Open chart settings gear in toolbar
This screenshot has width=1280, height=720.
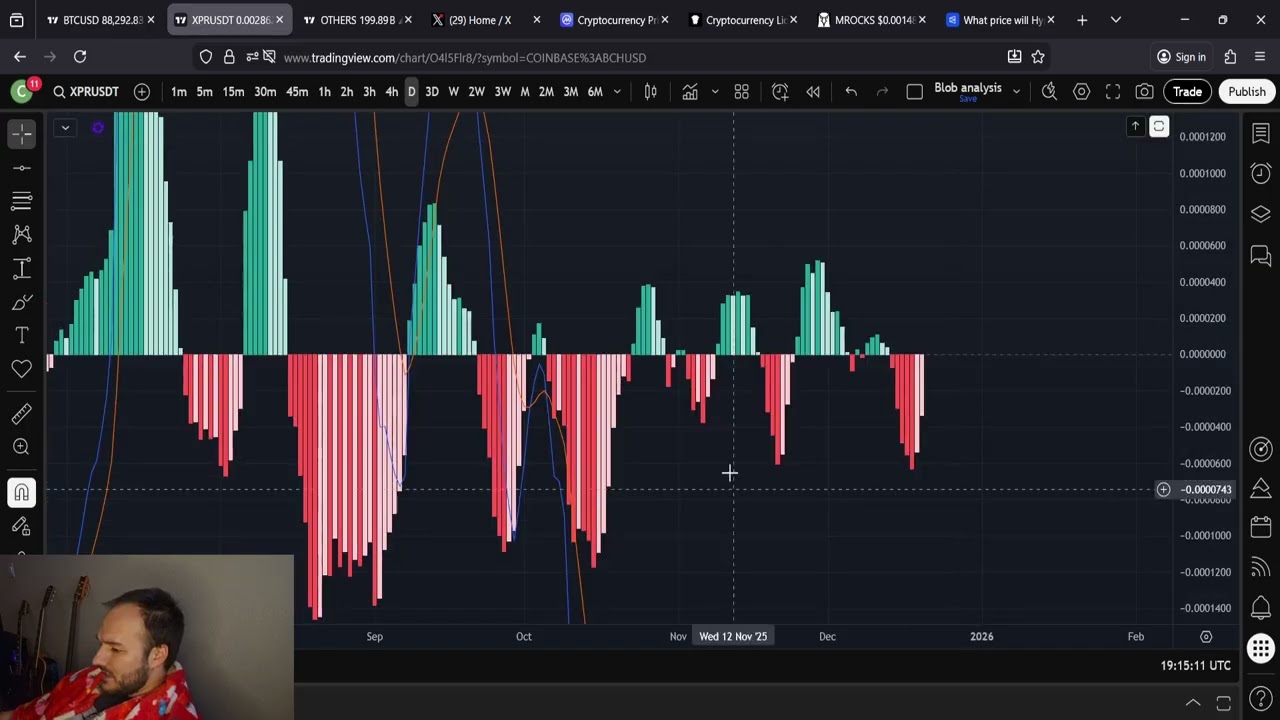click(x=1081, y=92)
